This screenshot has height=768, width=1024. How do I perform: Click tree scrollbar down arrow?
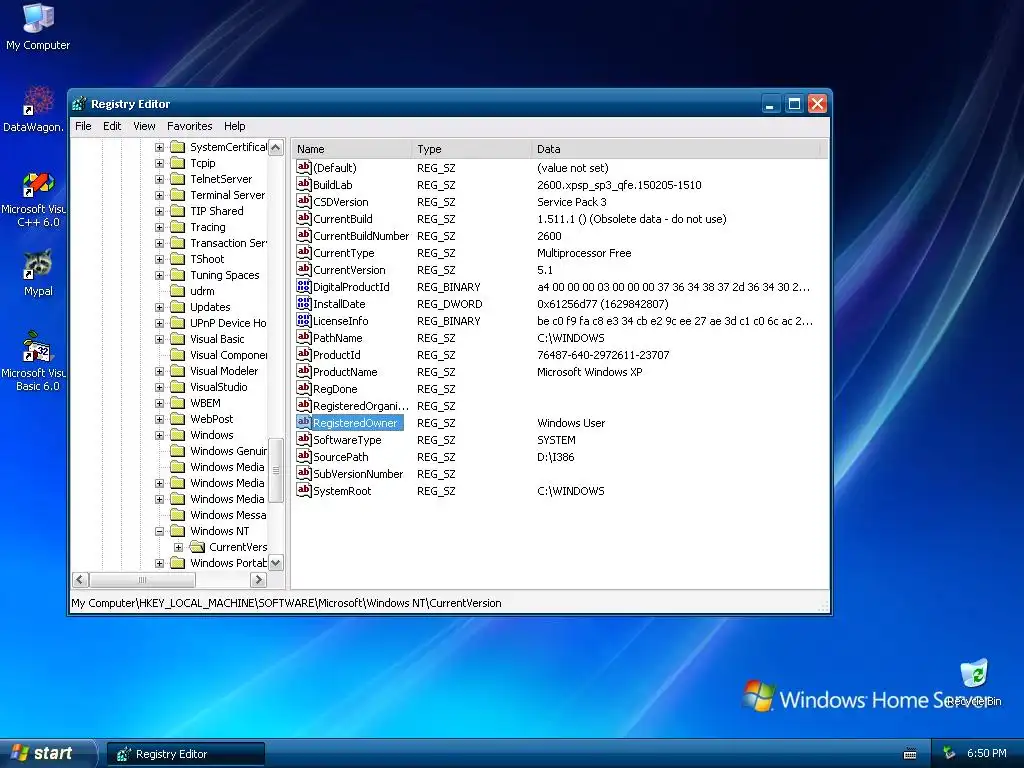tap(276, 562)
